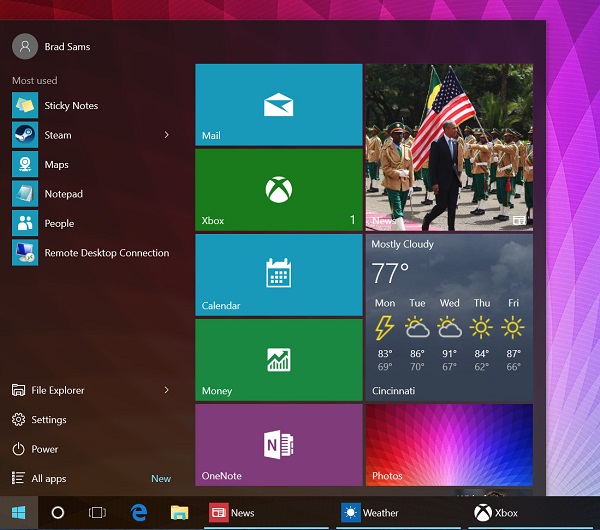Image resolution: width=600 pixels, height=530 pixels.
Task: Open Sticky Notes from most used list
Action: pos(70,105)
